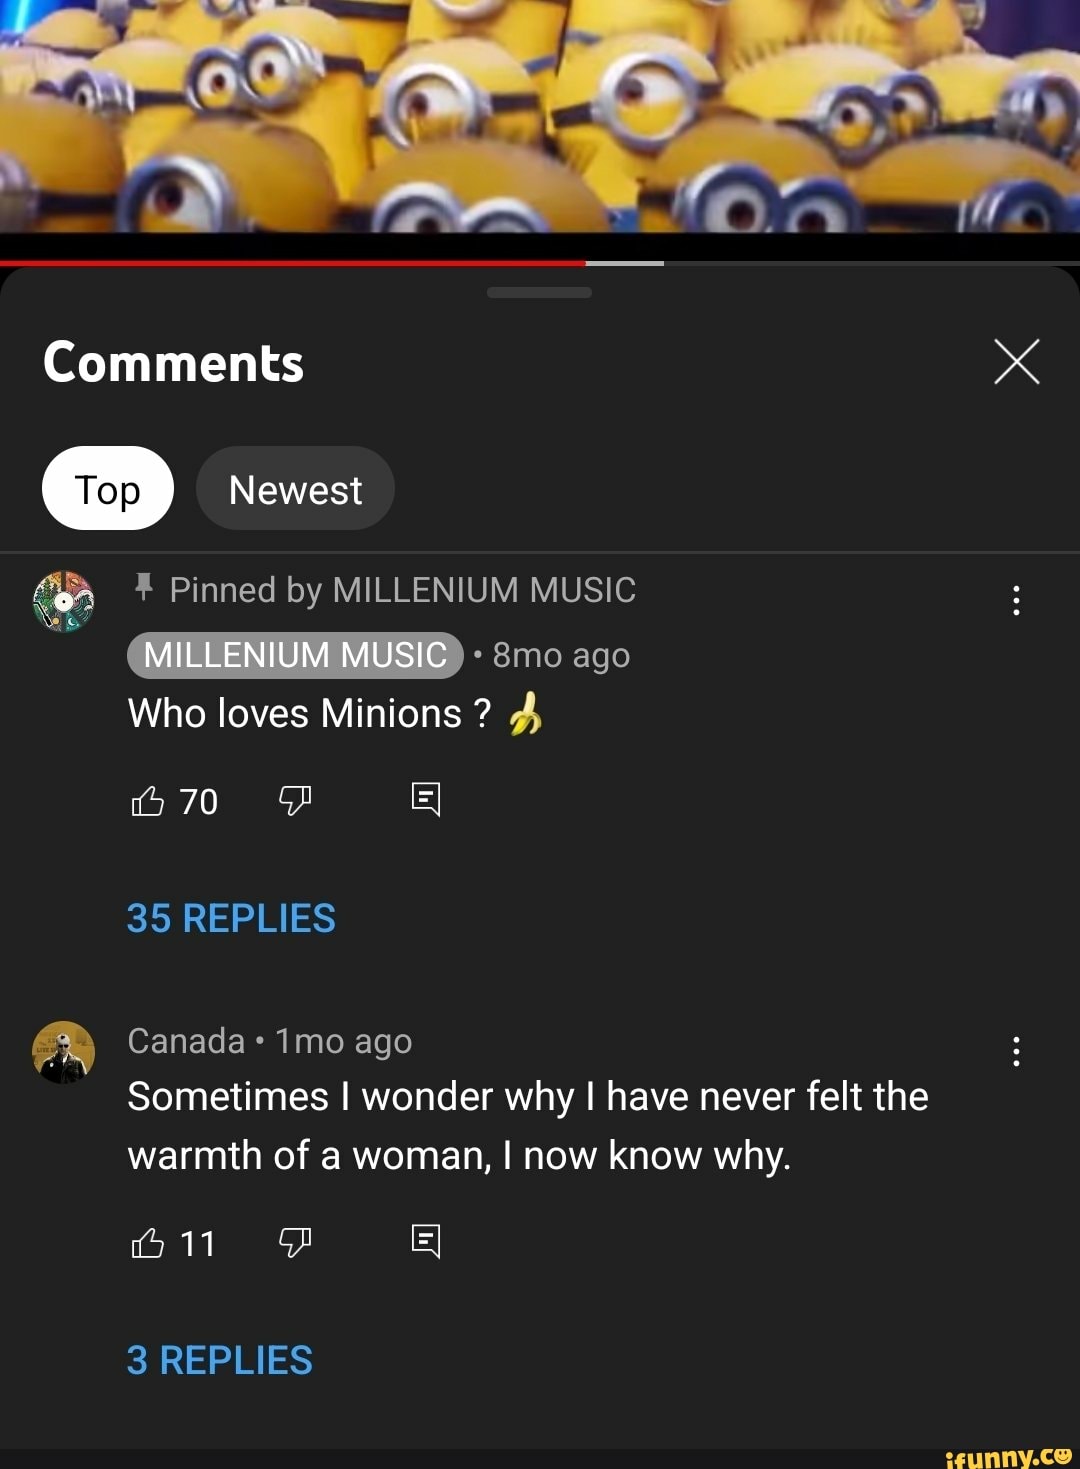Tap the comments sheet drag handle

click(x=540, y=293)
